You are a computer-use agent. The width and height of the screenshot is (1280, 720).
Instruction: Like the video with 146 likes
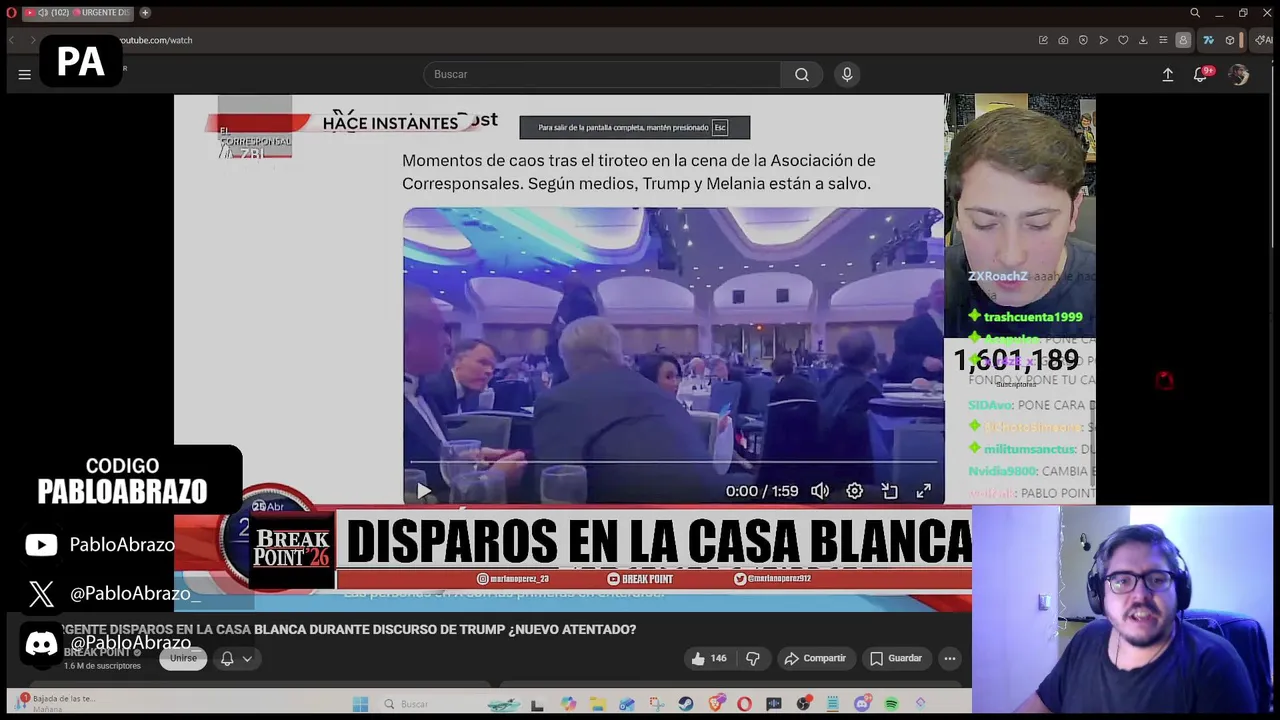pyautogui.click(x=709, y=658)
